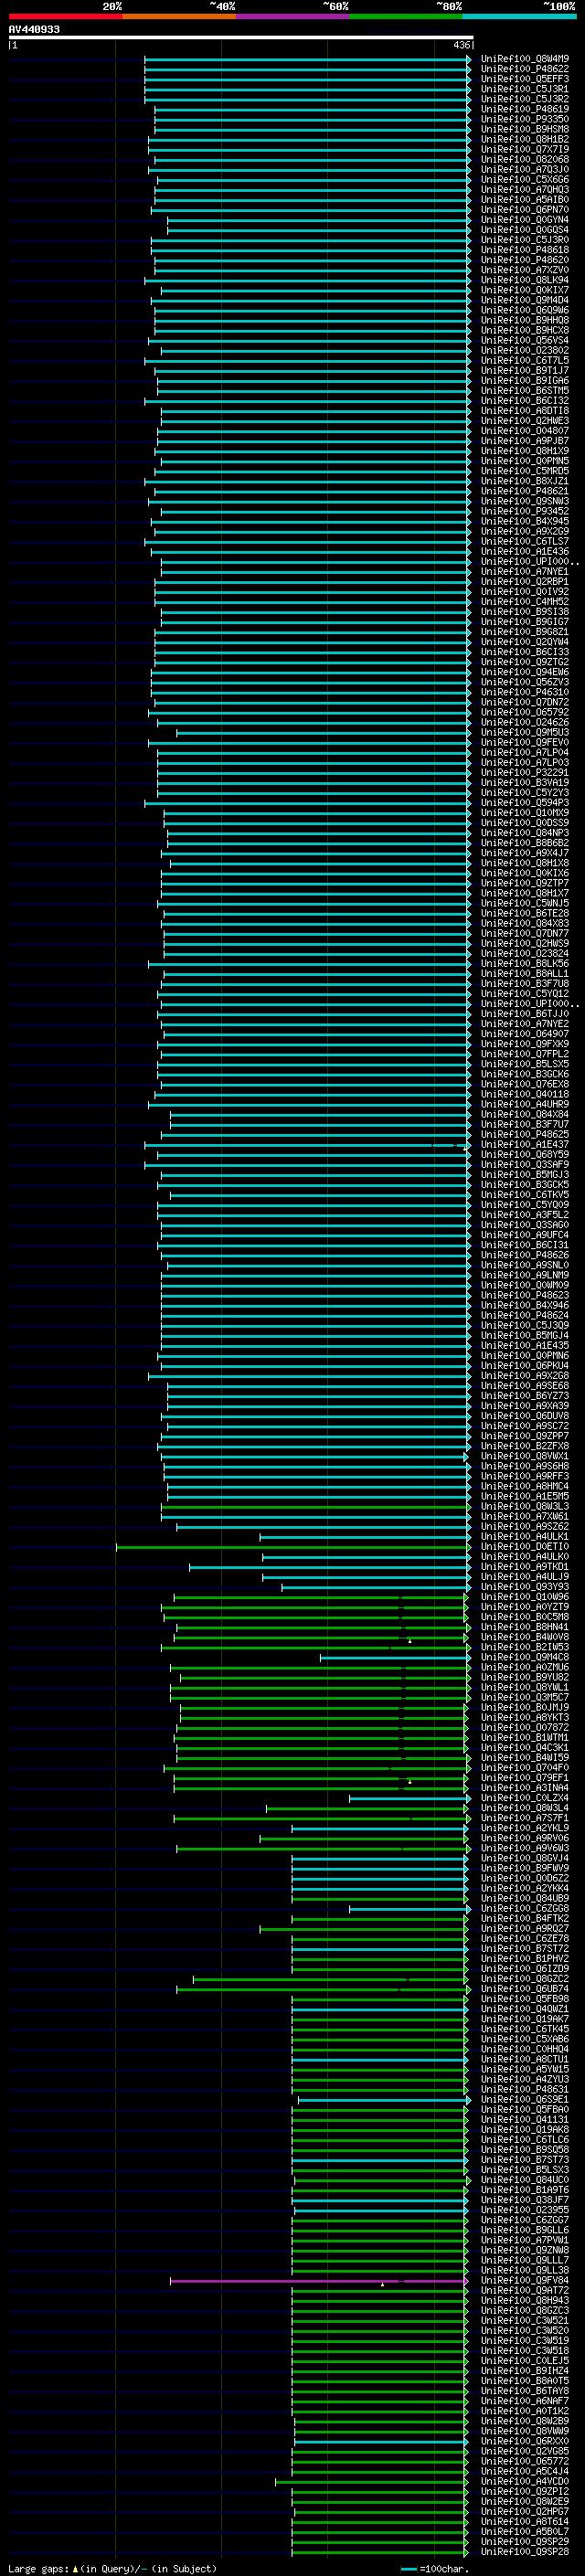Click the purple ~60% identity legend segment
Image resolution: width=585 pixels, height=2576 pixels.
(x=292, y=16)
